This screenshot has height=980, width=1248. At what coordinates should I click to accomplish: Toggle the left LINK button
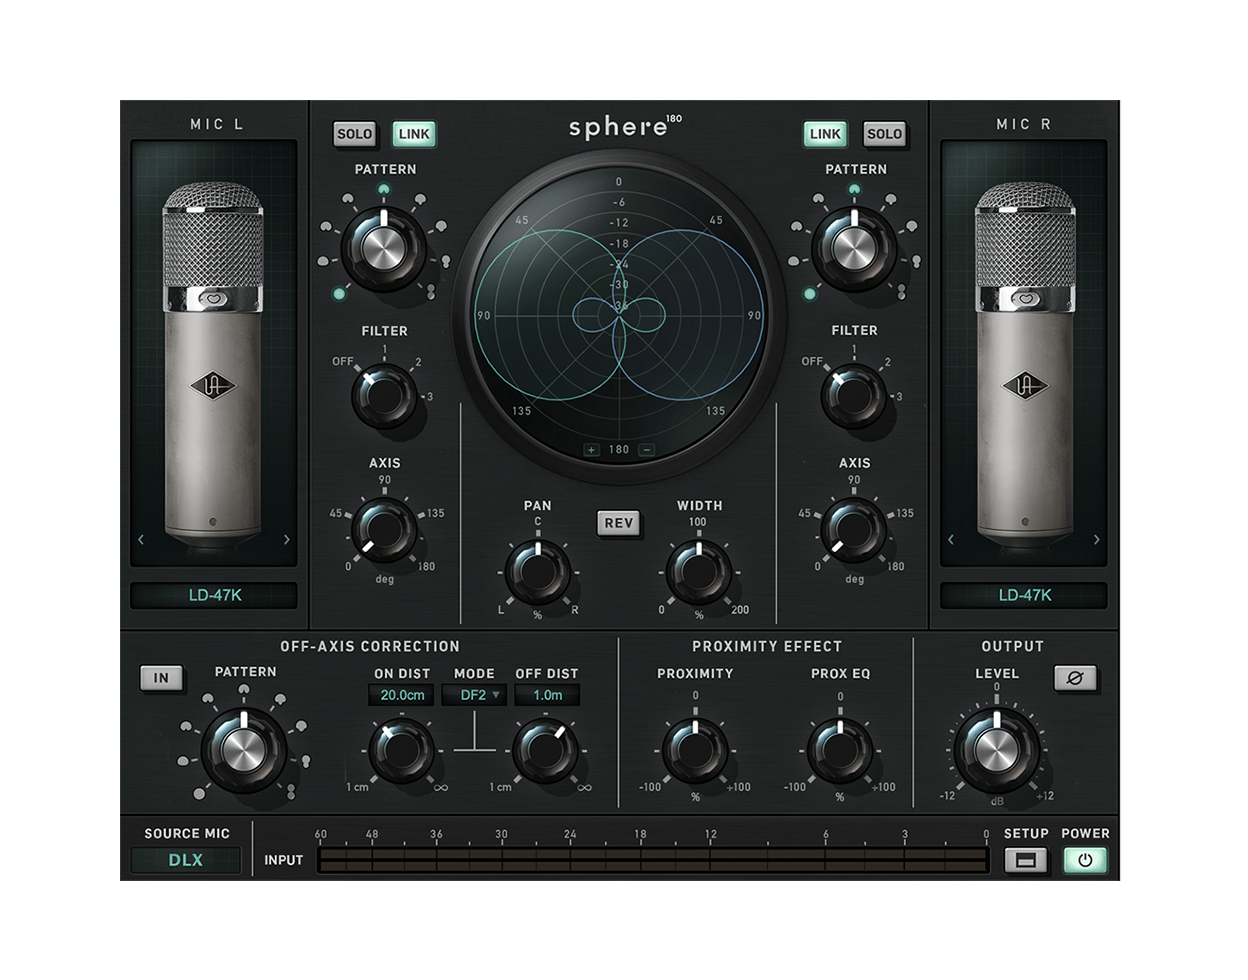pos(413,134)
